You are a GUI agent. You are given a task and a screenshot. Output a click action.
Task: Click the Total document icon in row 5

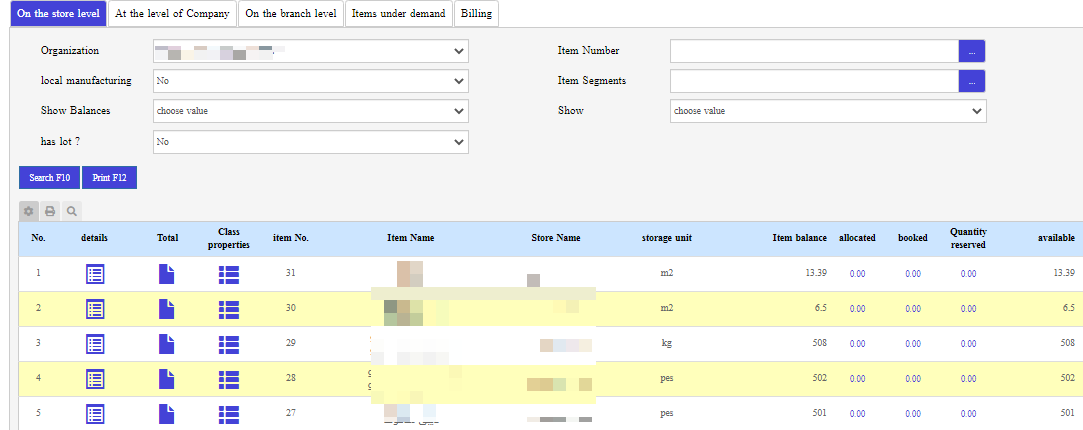(x=166, y=414)
